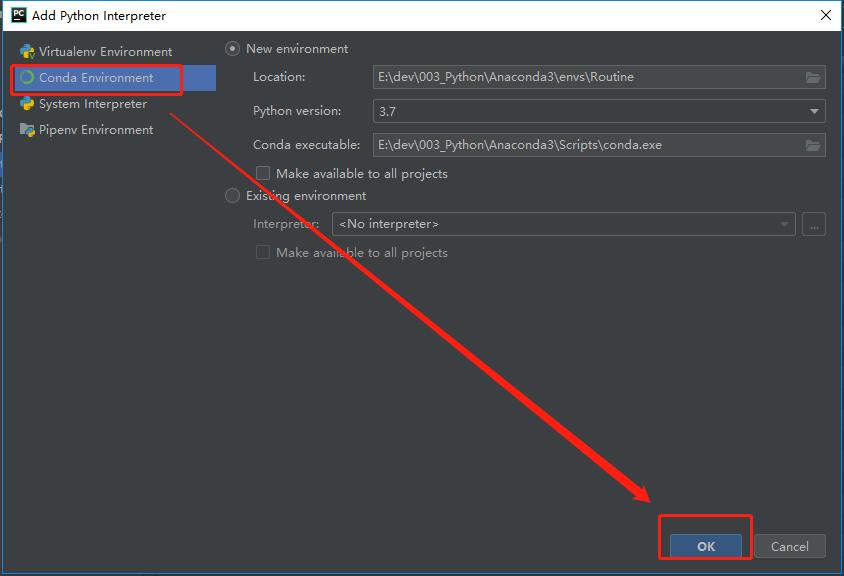Open the interpreter browse ellipsis button
The image size is (844, 576).
point(813,224)
